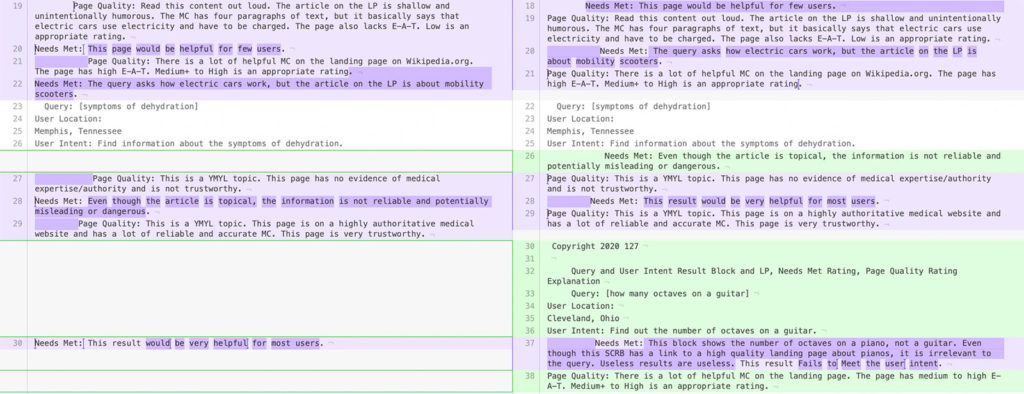
Task: Click right pane line 38 'medium to high E-A-T' text
Action: point(774,382)
